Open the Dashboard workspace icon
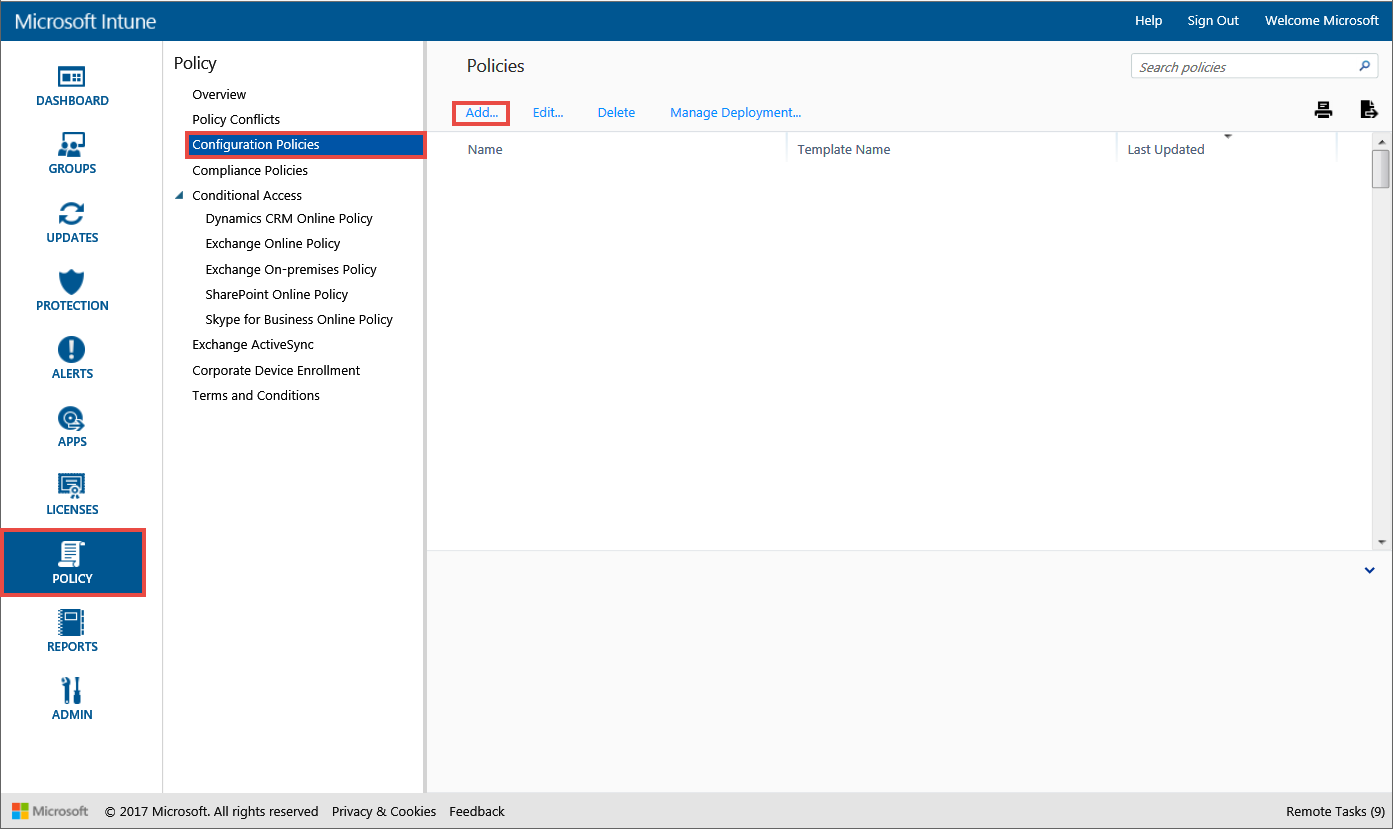 pyautogui.click(x=72, y=77)
